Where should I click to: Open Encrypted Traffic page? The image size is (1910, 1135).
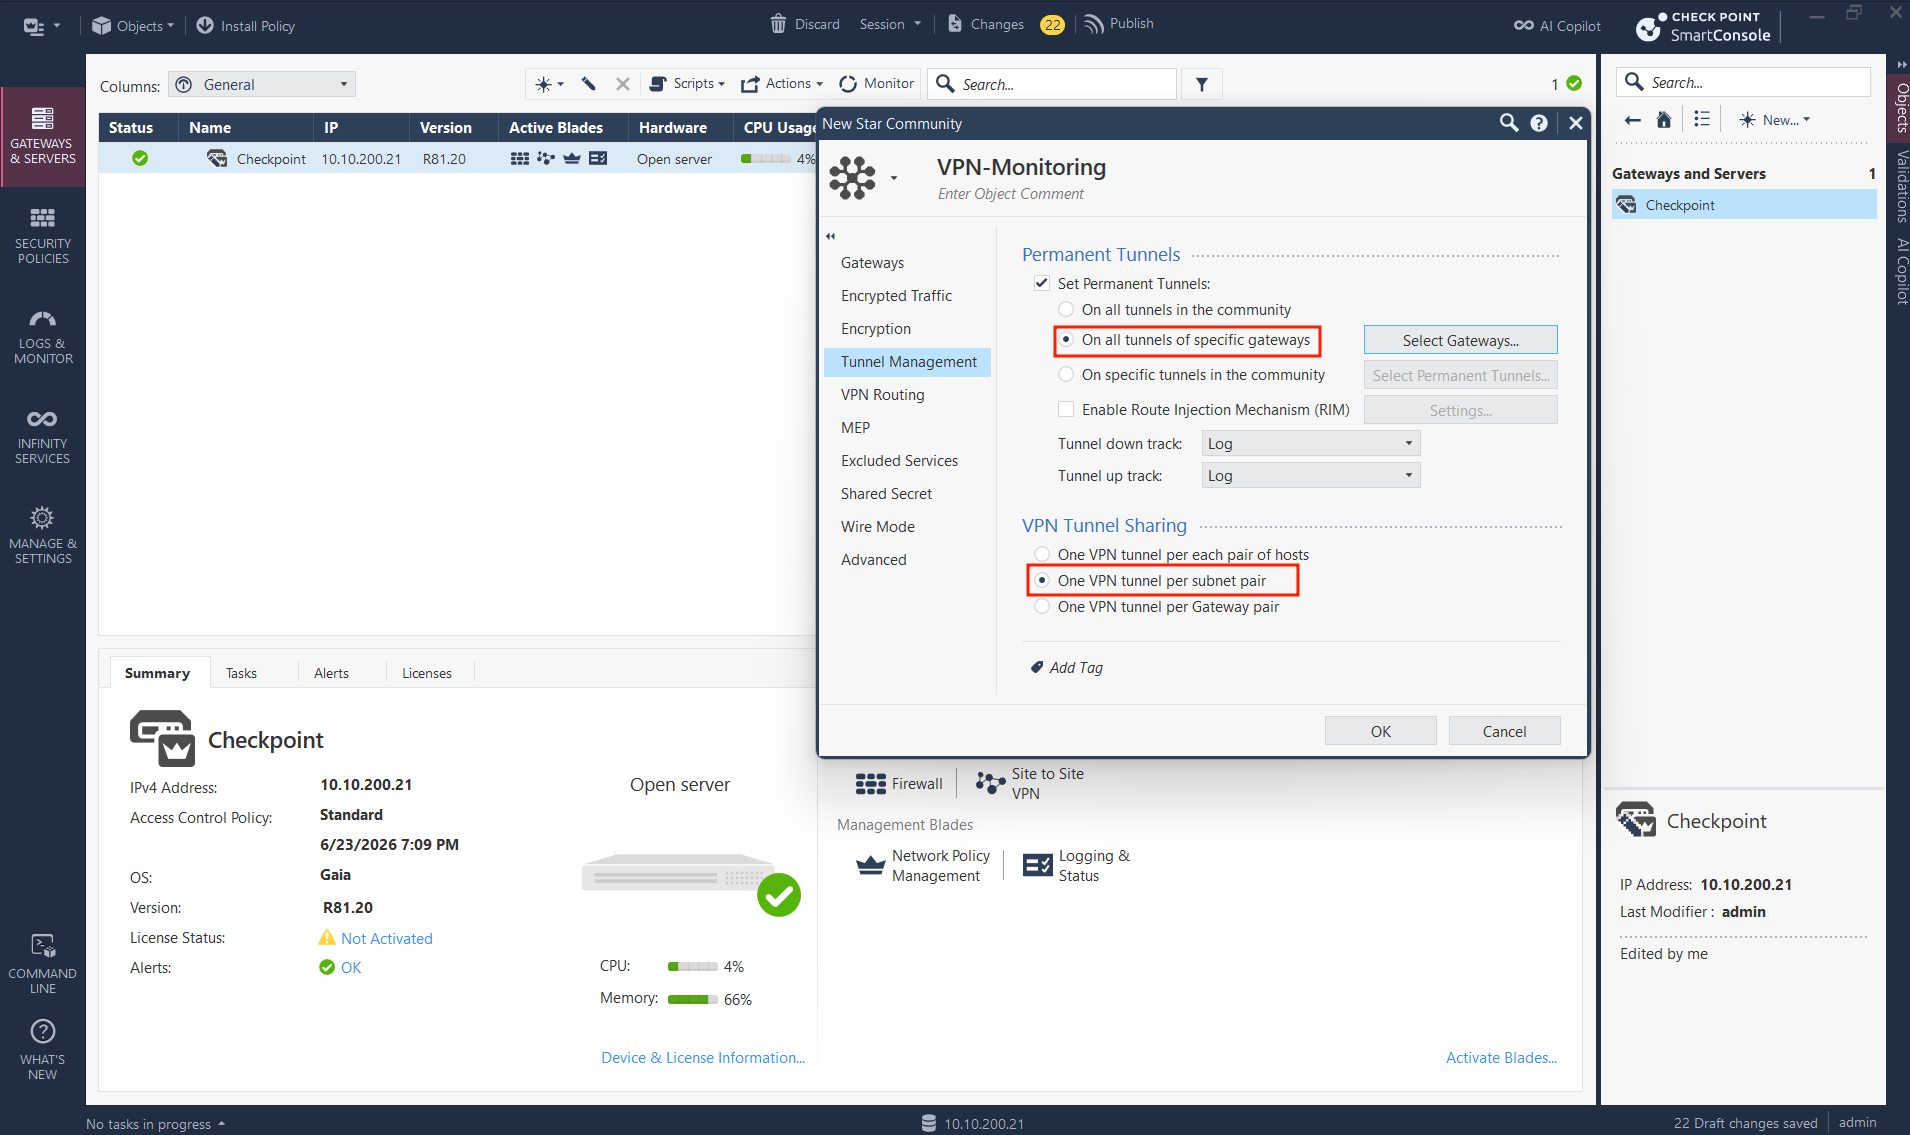[x=896, y=296]
